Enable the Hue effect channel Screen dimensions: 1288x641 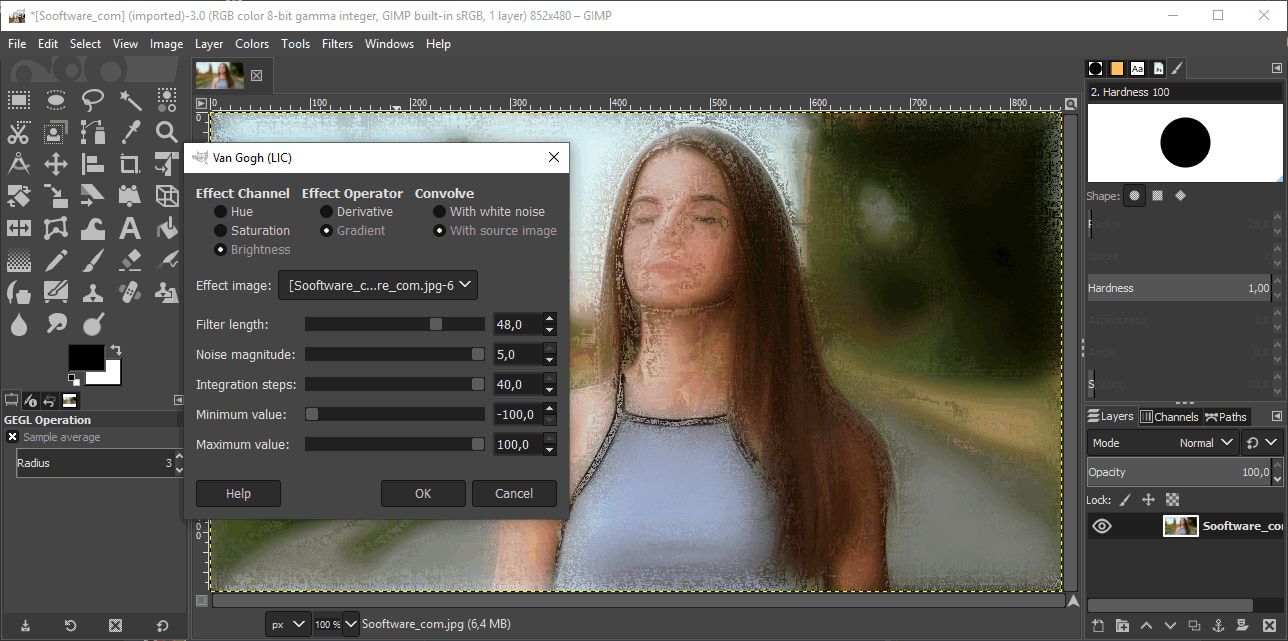coord(220,211)
